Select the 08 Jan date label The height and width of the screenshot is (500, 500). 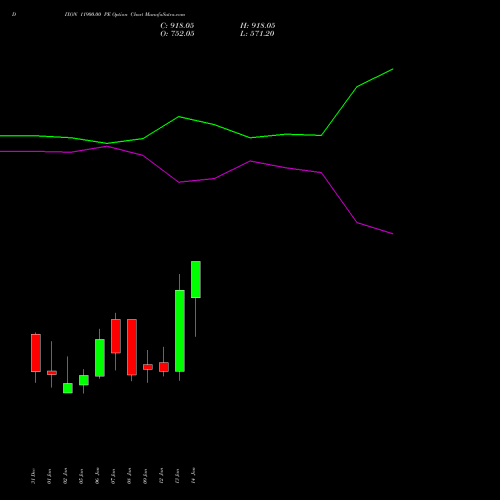tap(129, 476)
